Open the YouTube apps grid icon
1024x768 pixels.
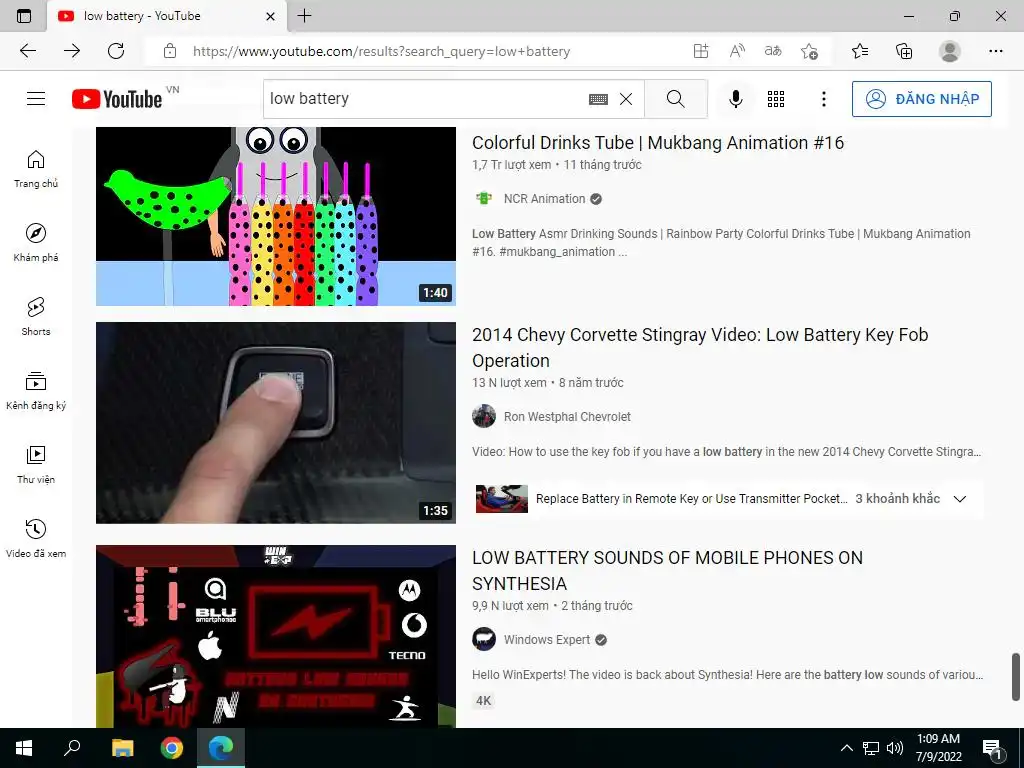tap(776, 99)
